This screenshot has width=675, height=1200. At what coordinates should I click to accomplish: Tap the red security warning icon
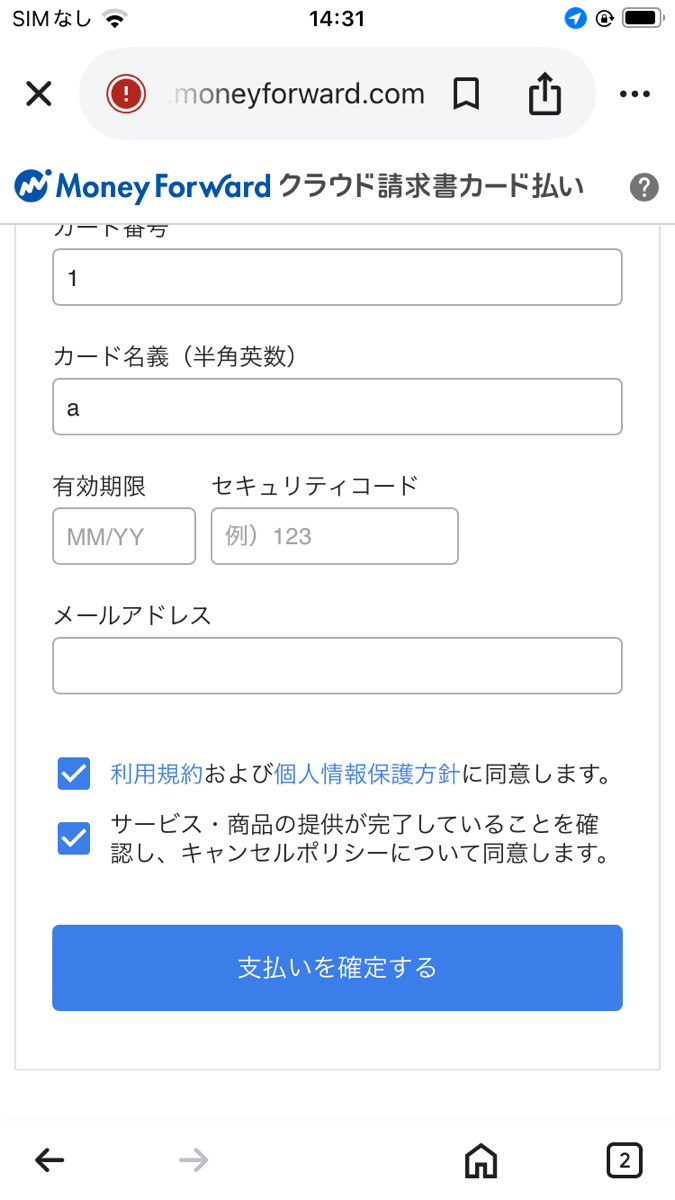tap(126, 94)
